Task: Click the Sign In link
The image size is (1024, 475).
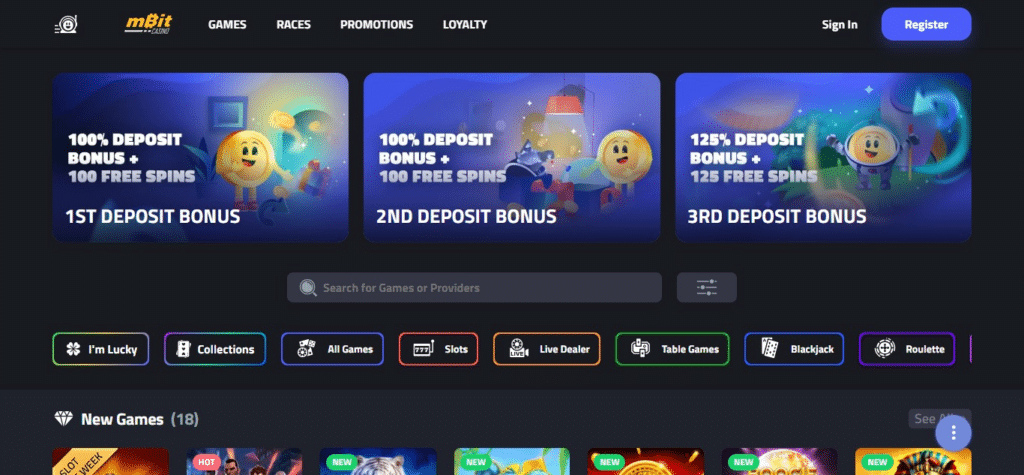Action: (840, 24)
